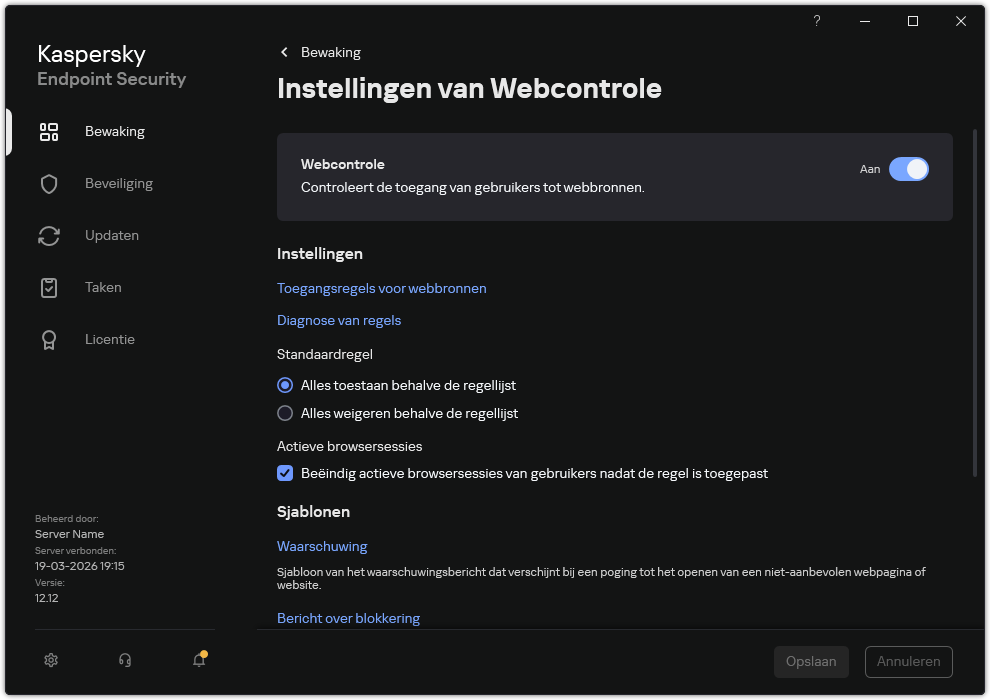Viewport: 990px width, 700px height.
Task: Turn off the Webcontrole toggle
Action: (909, 169)
